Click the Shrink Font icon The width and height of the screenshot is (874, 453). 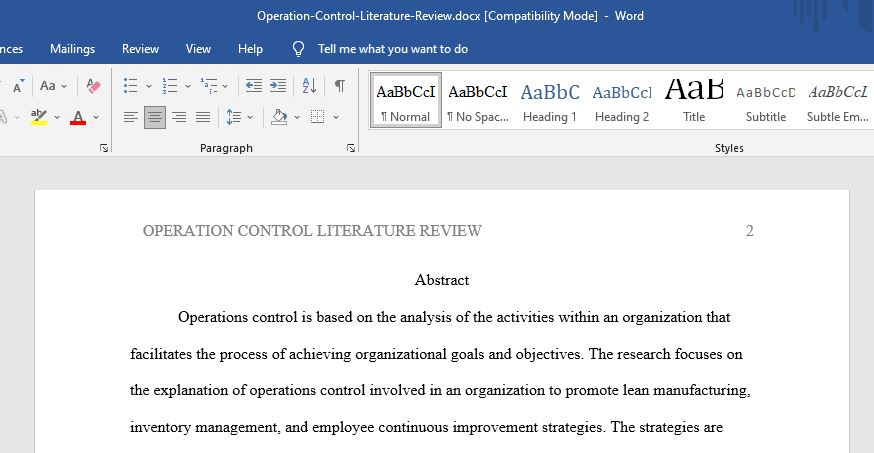point(18,86)
